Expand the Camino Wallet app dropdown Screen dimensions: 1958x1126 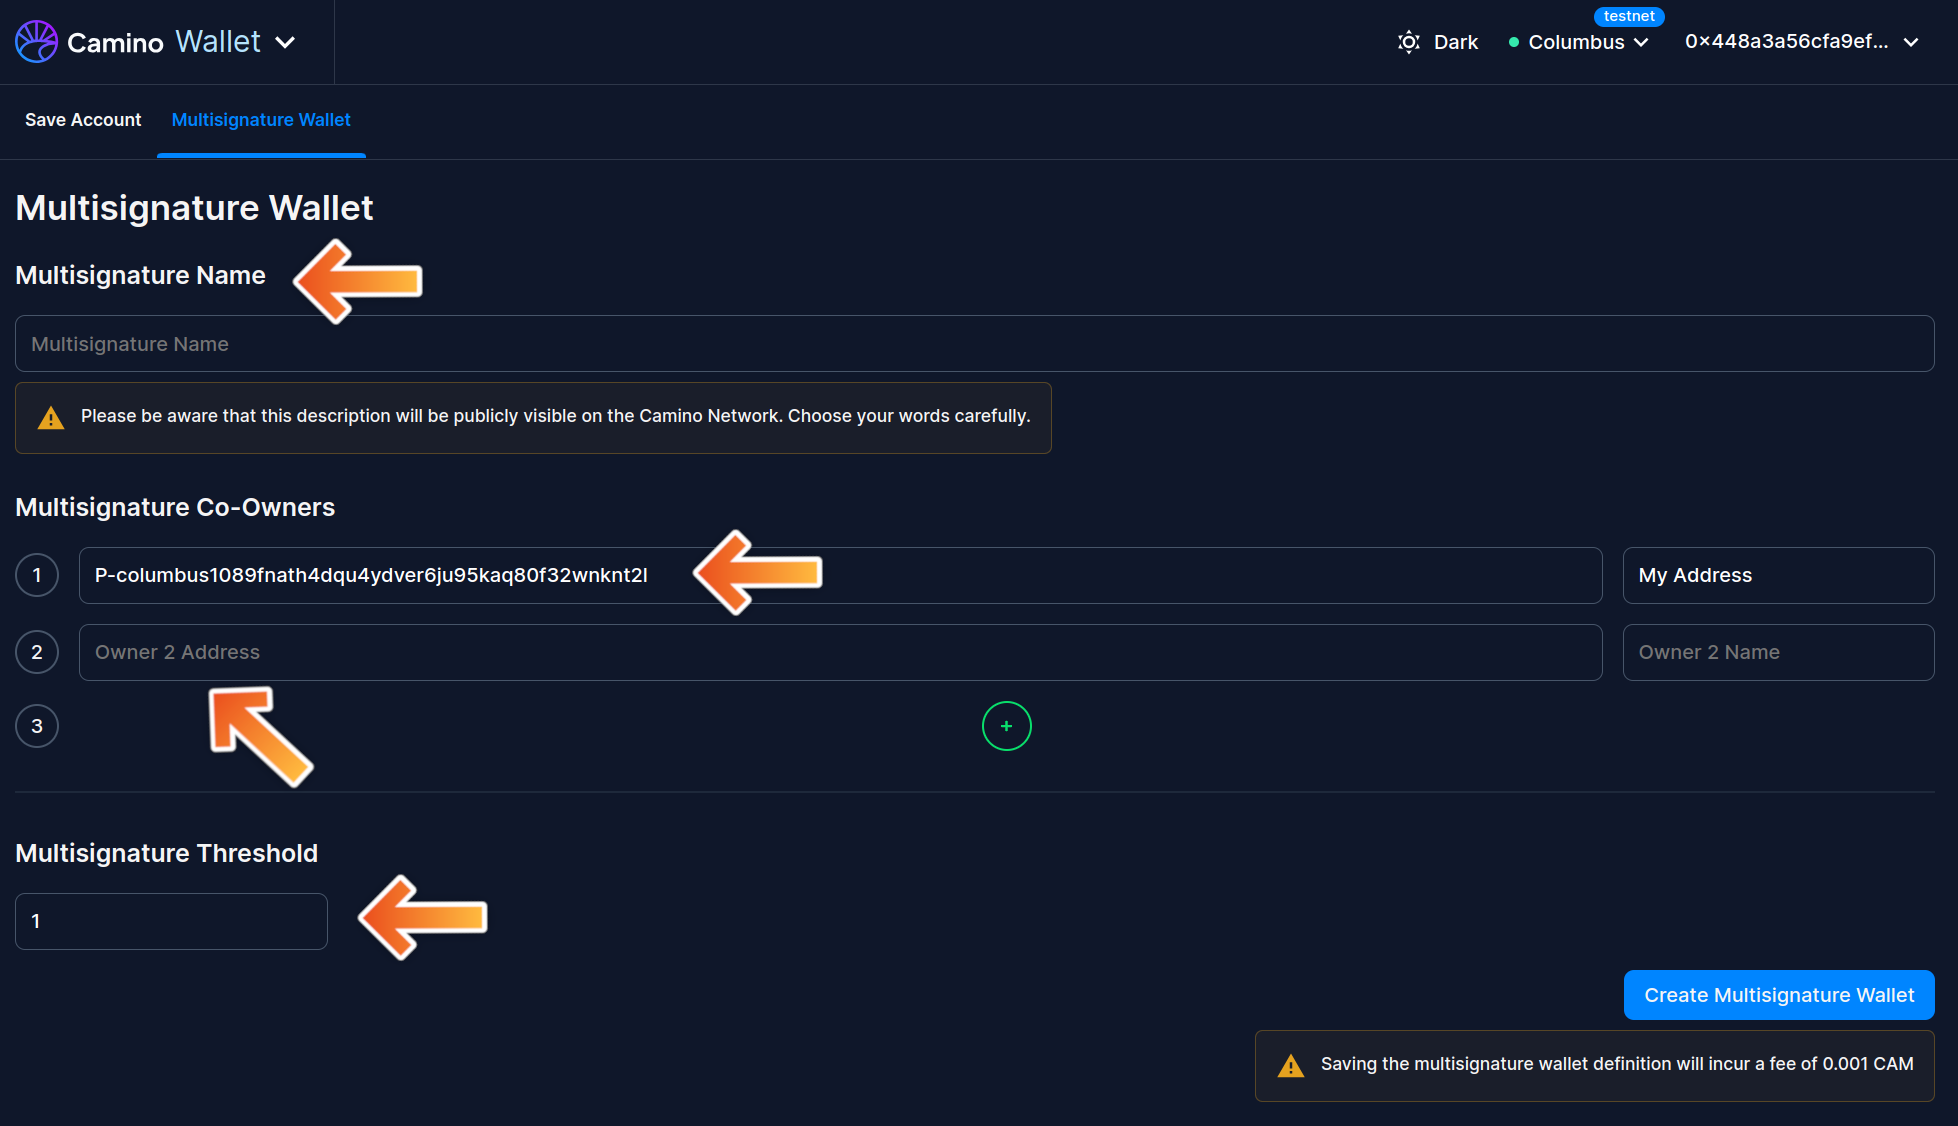coord(285,42)
